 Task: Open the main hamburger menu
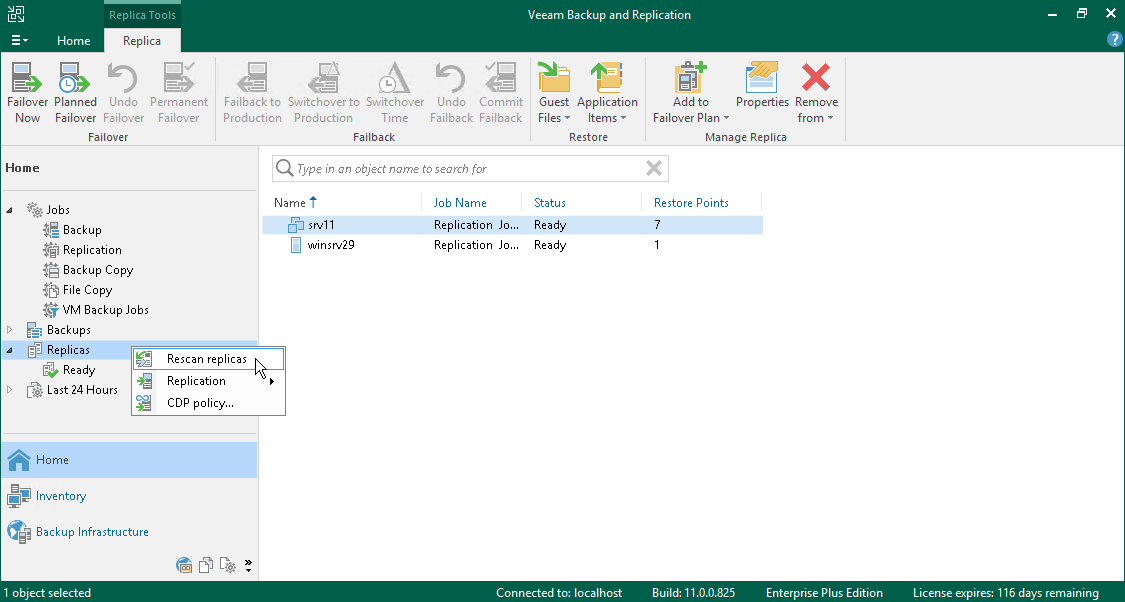tap(19, 40)
